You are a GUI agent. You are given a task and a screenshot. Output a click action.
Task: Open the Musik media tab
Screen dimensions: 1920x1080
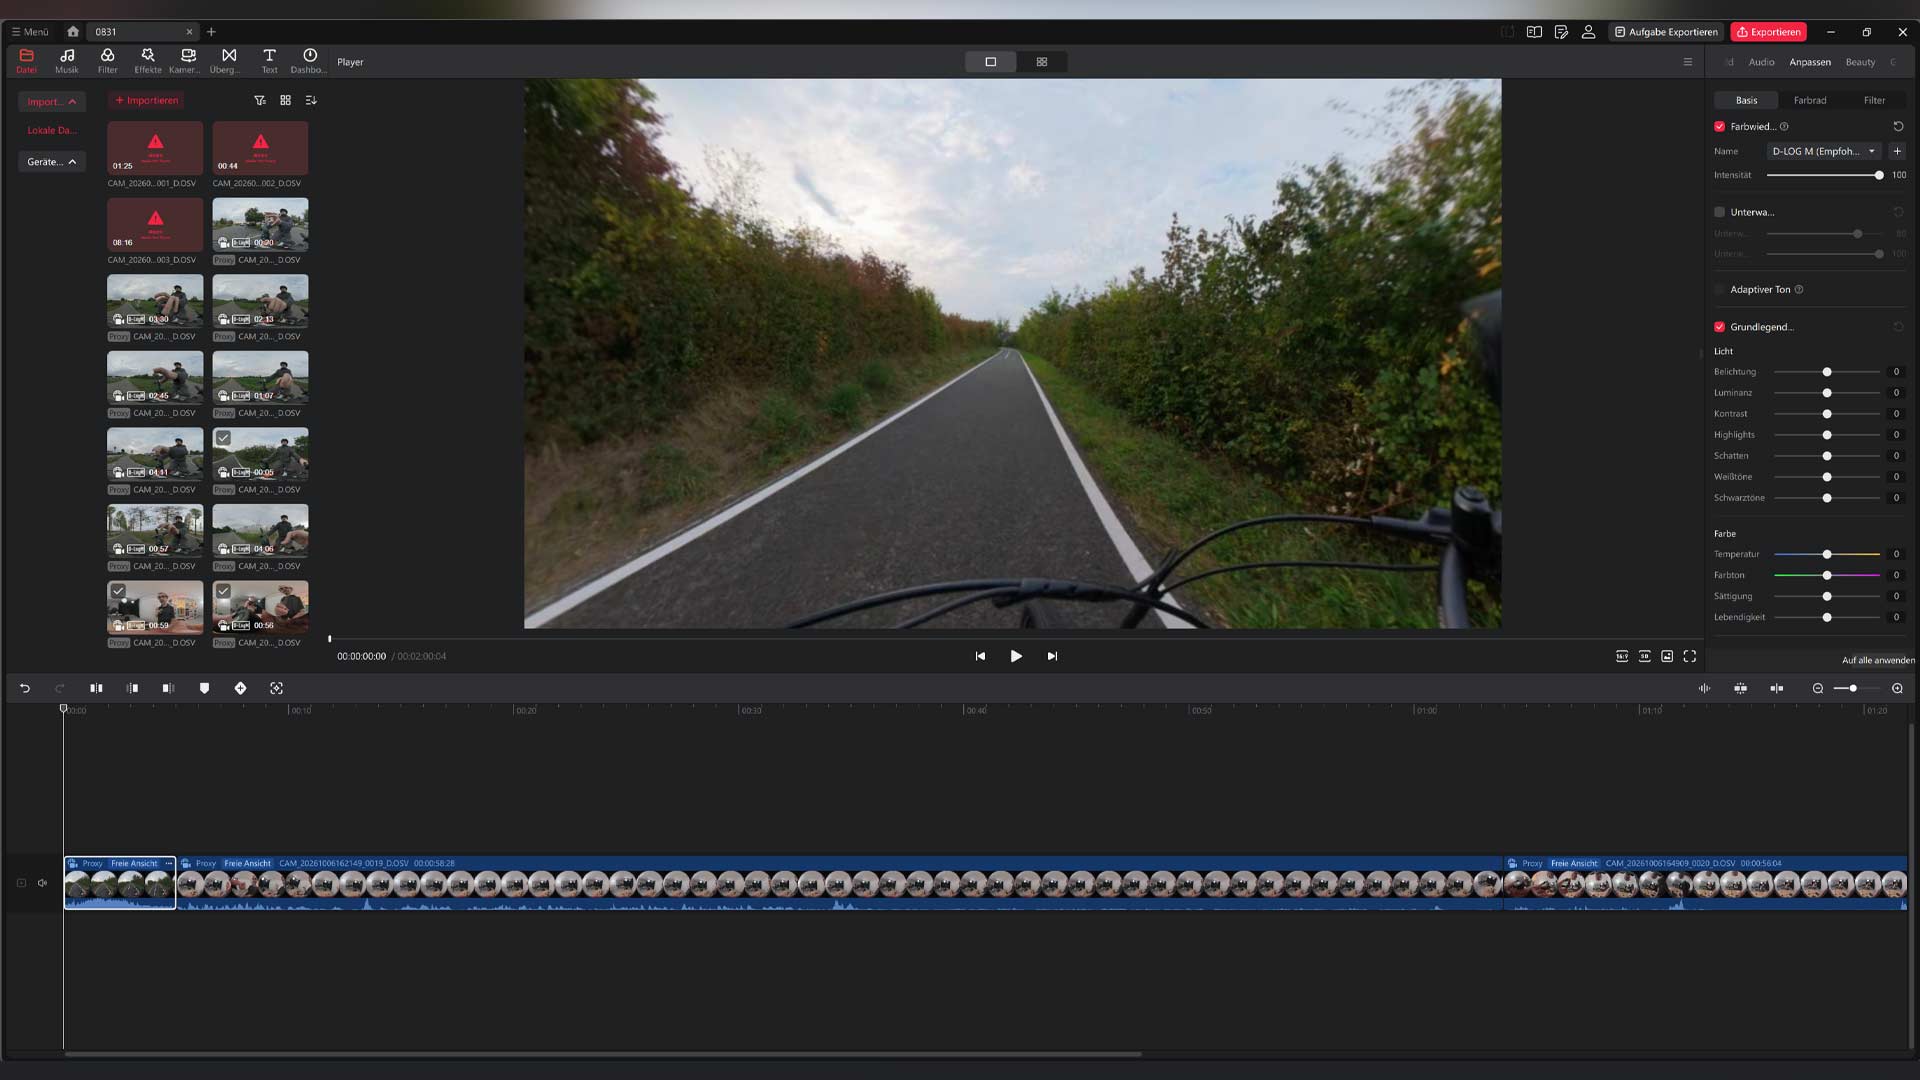(67, 61)
